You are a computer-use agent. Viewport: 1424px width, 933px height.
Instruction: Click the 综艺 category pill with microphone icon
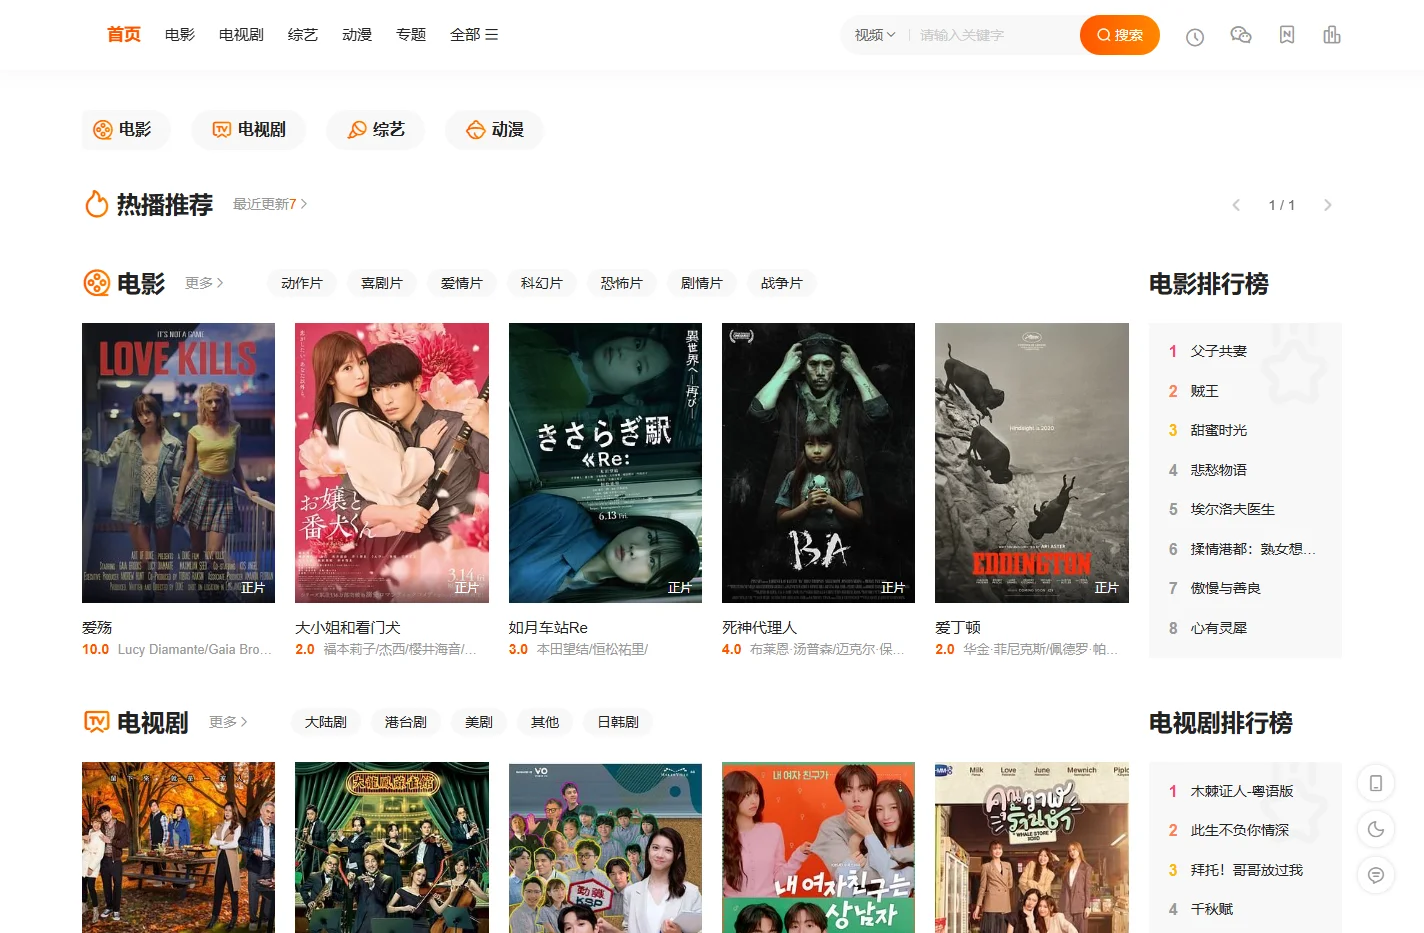pyautogui.click(x=376, y=130)
